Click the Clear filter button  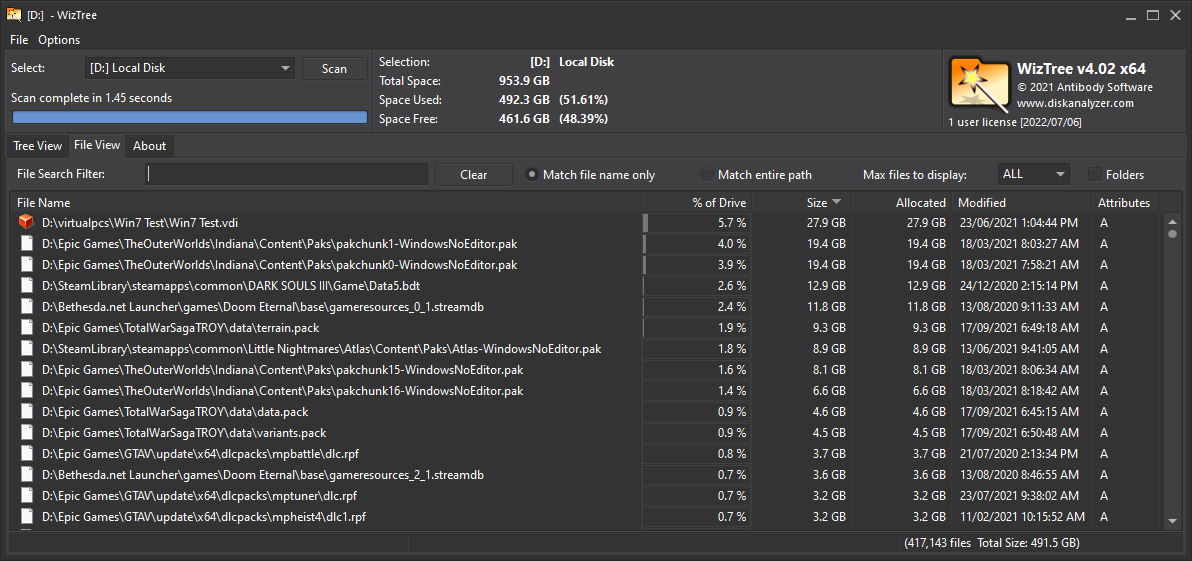pyautogui.click(x=473, y=174)
